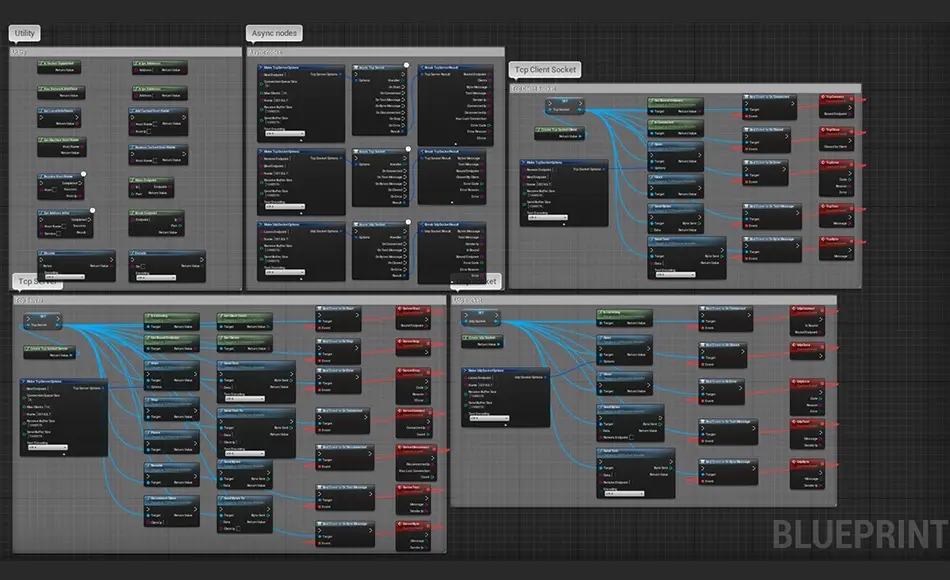Viewport: 950px width, 580px height.
Task: Select the Pause node in Tcp Server group
Action: 171,442
